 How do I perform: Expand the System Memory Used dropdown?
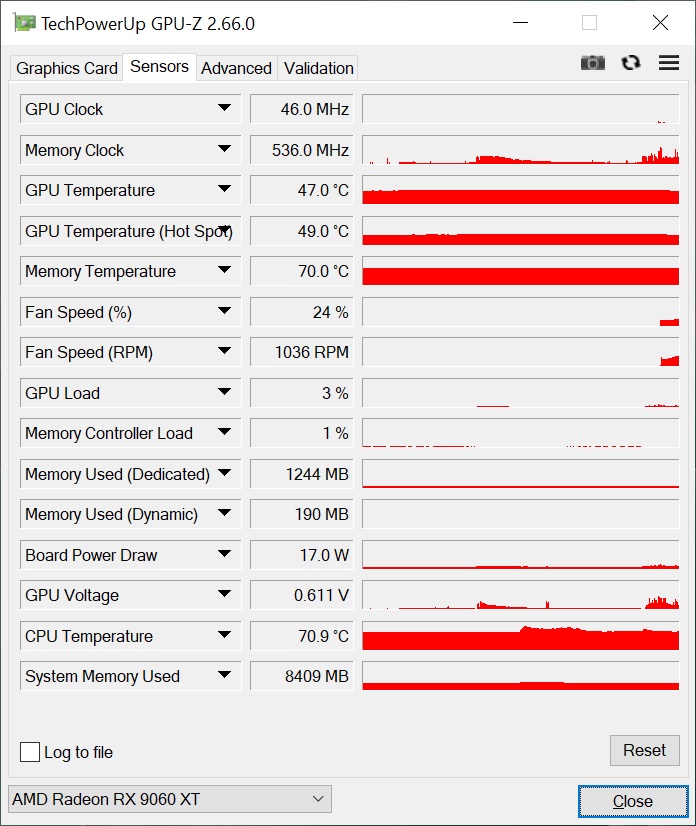224,675
